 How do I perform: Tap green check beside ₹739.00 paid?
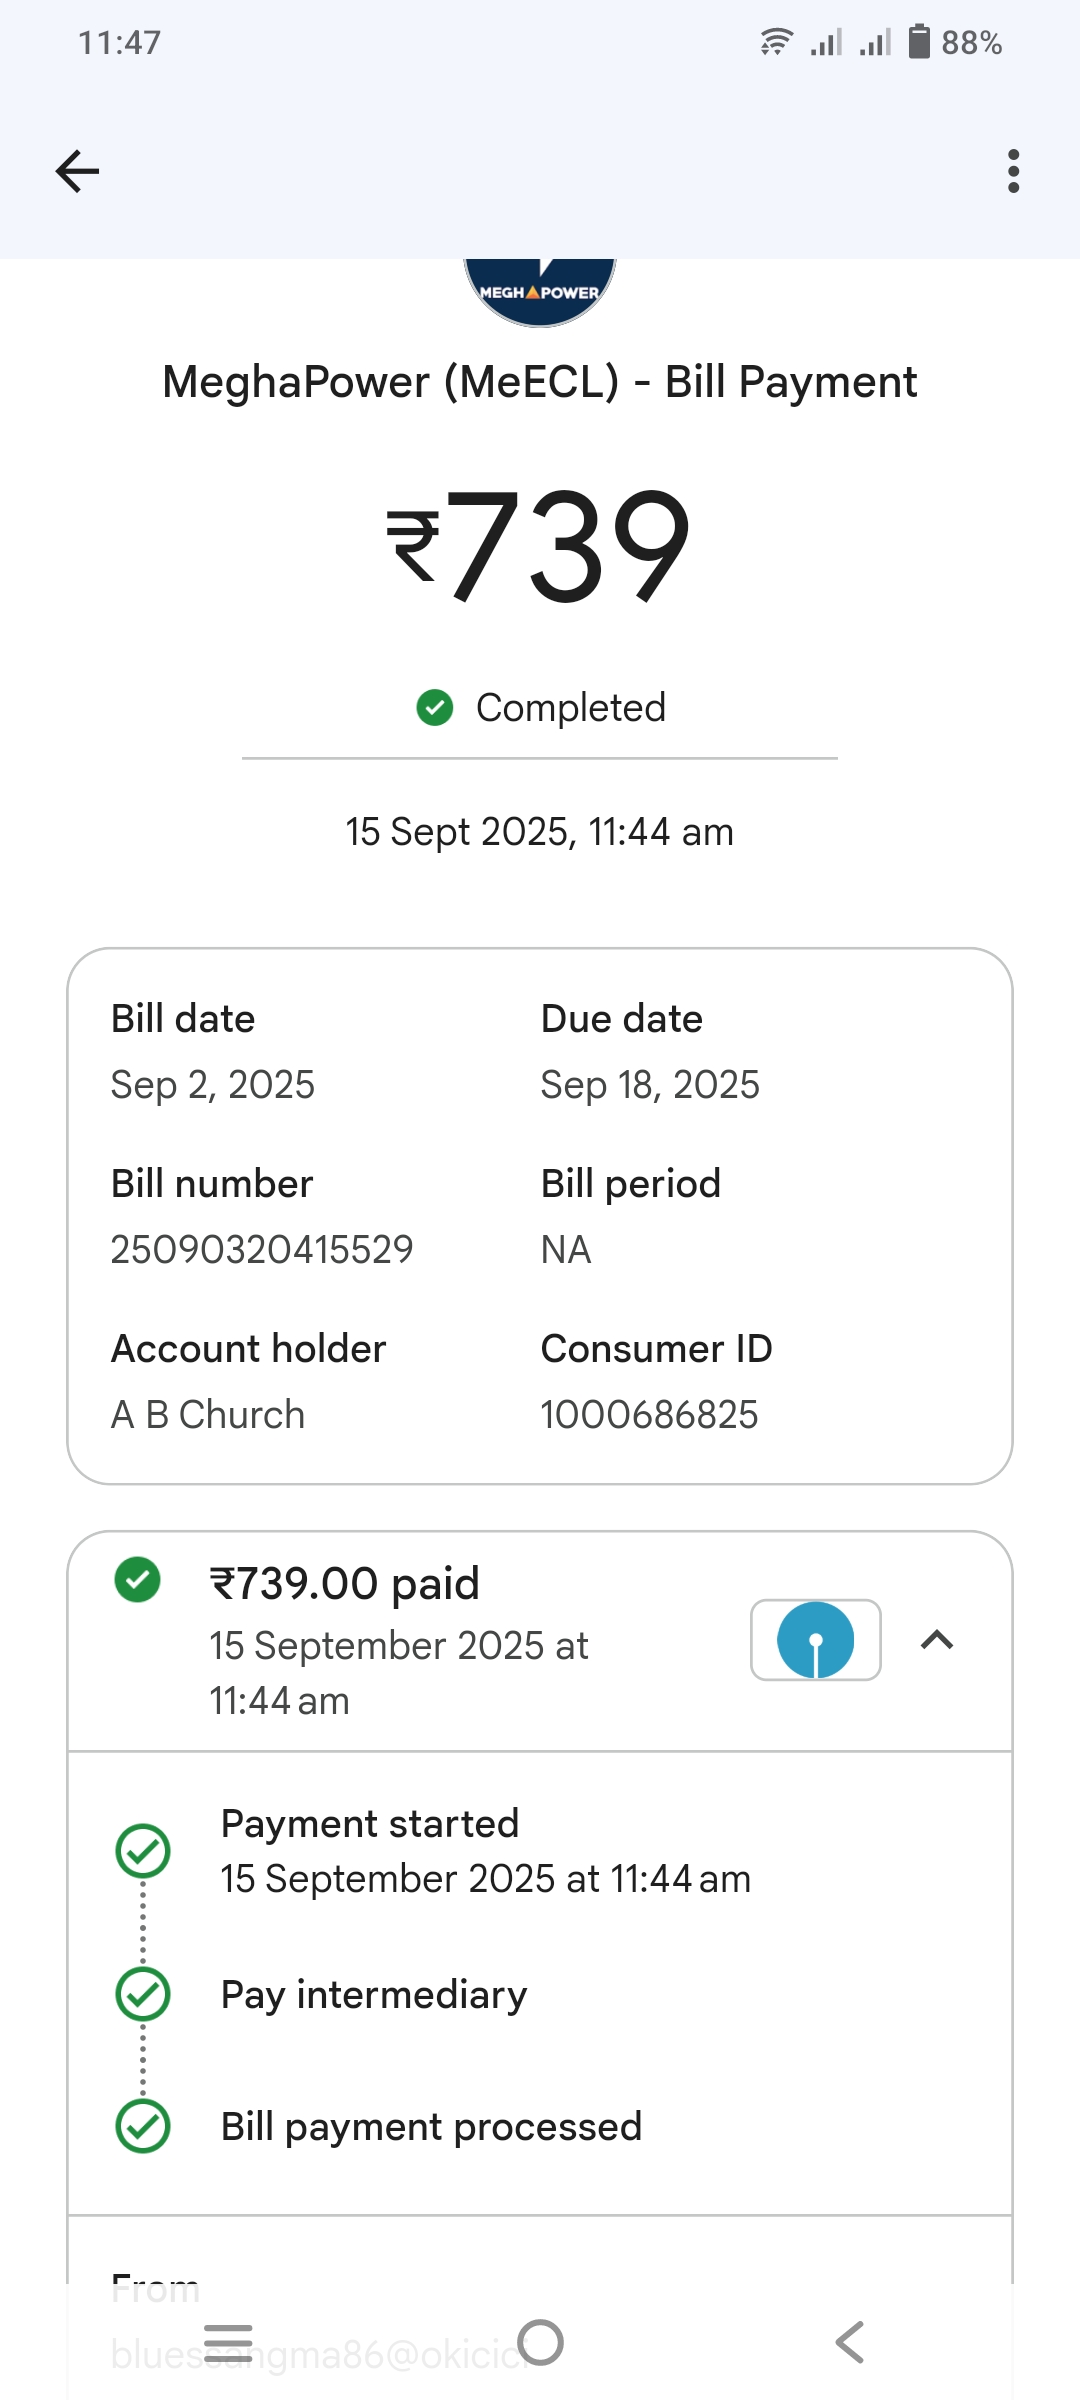click(138, 1580)
